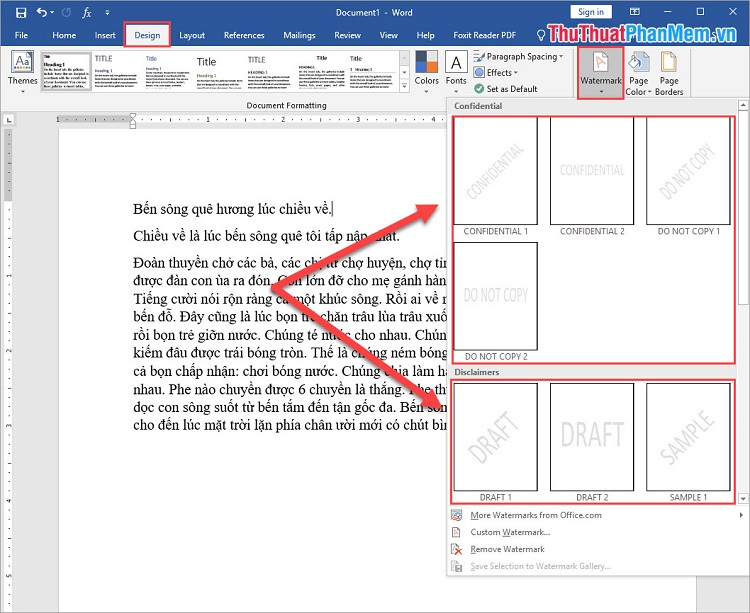Viewport: 750px width, 613px height.
Task: Select the CONFIDENTIAL 1 watermark
Action: tap(496, 177)
